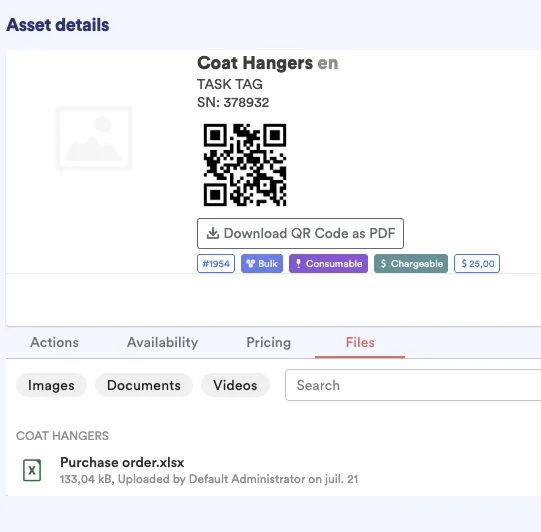The width and height of the screenshot is (541, 532).
Task: Click the COAT HANGERS section label
Action: [x=62, y=436]
